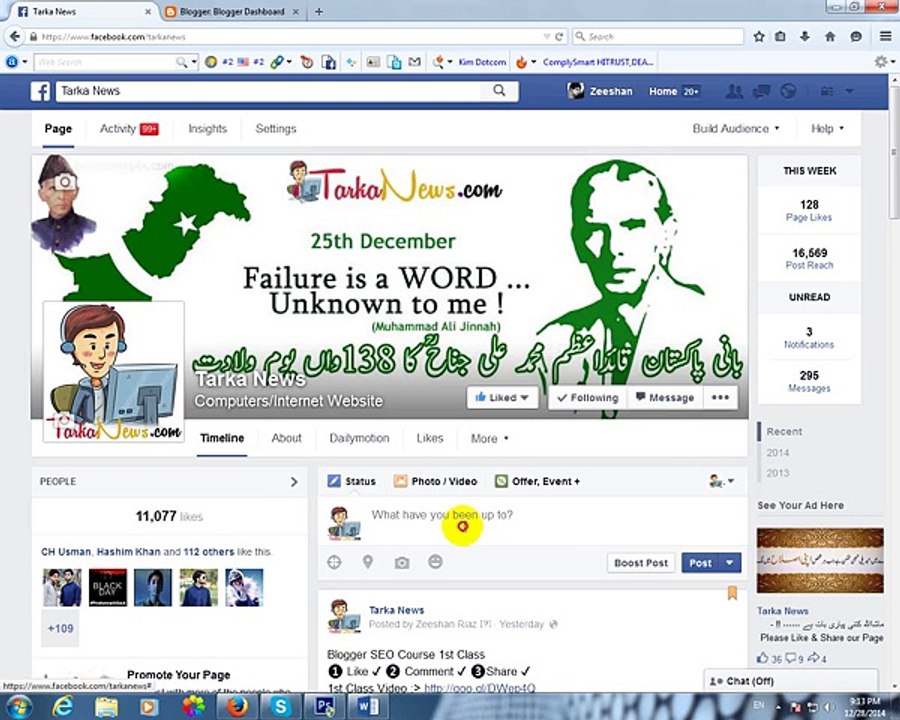Open the Insights tab
This screenshot has width=900, height=720.
coord(208,129)
